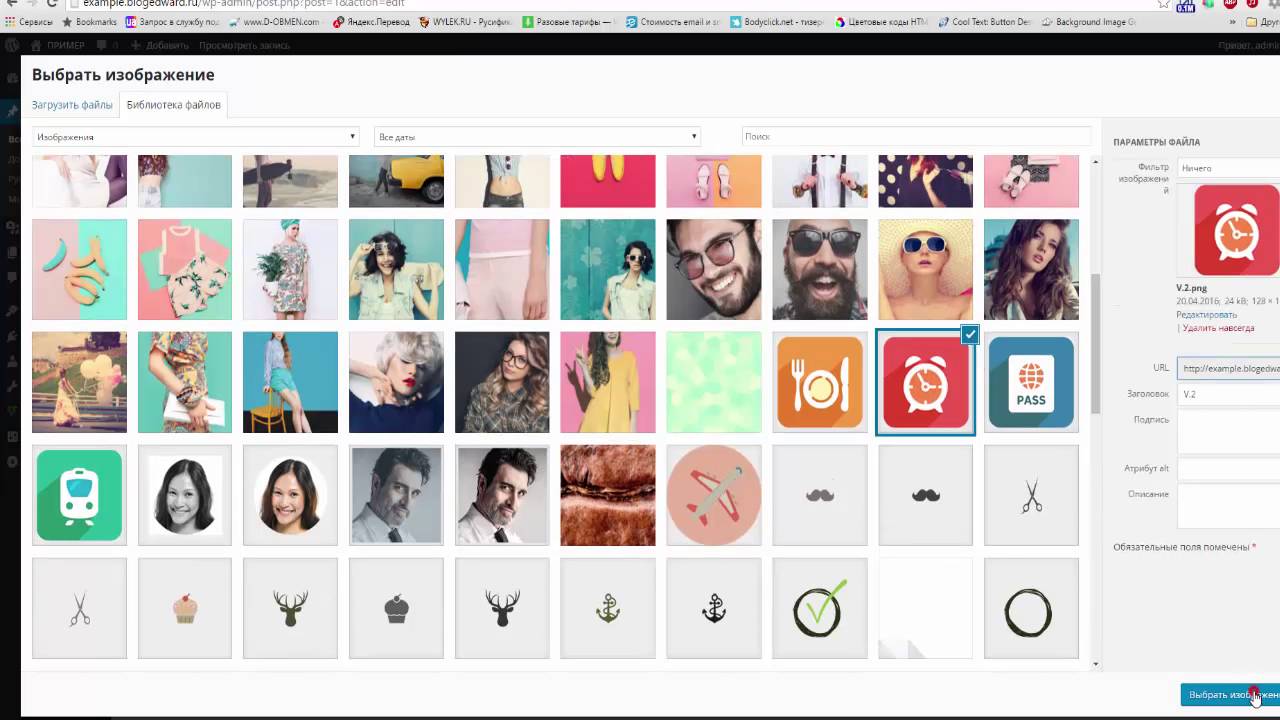Click the Заголовок field containing V.2
Image resolution: width=1280 pixels, height=720 pixels.
[x=1229, y=394]
